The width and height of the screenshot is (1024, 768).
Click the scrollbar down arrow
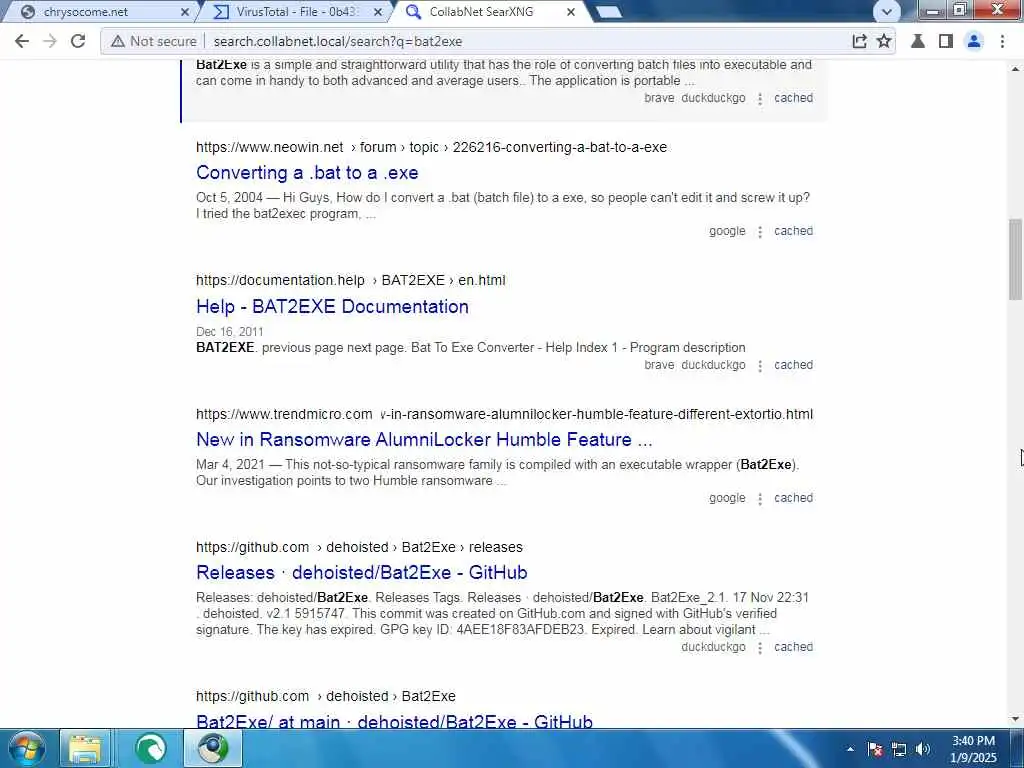click(x=1016, y=720)
